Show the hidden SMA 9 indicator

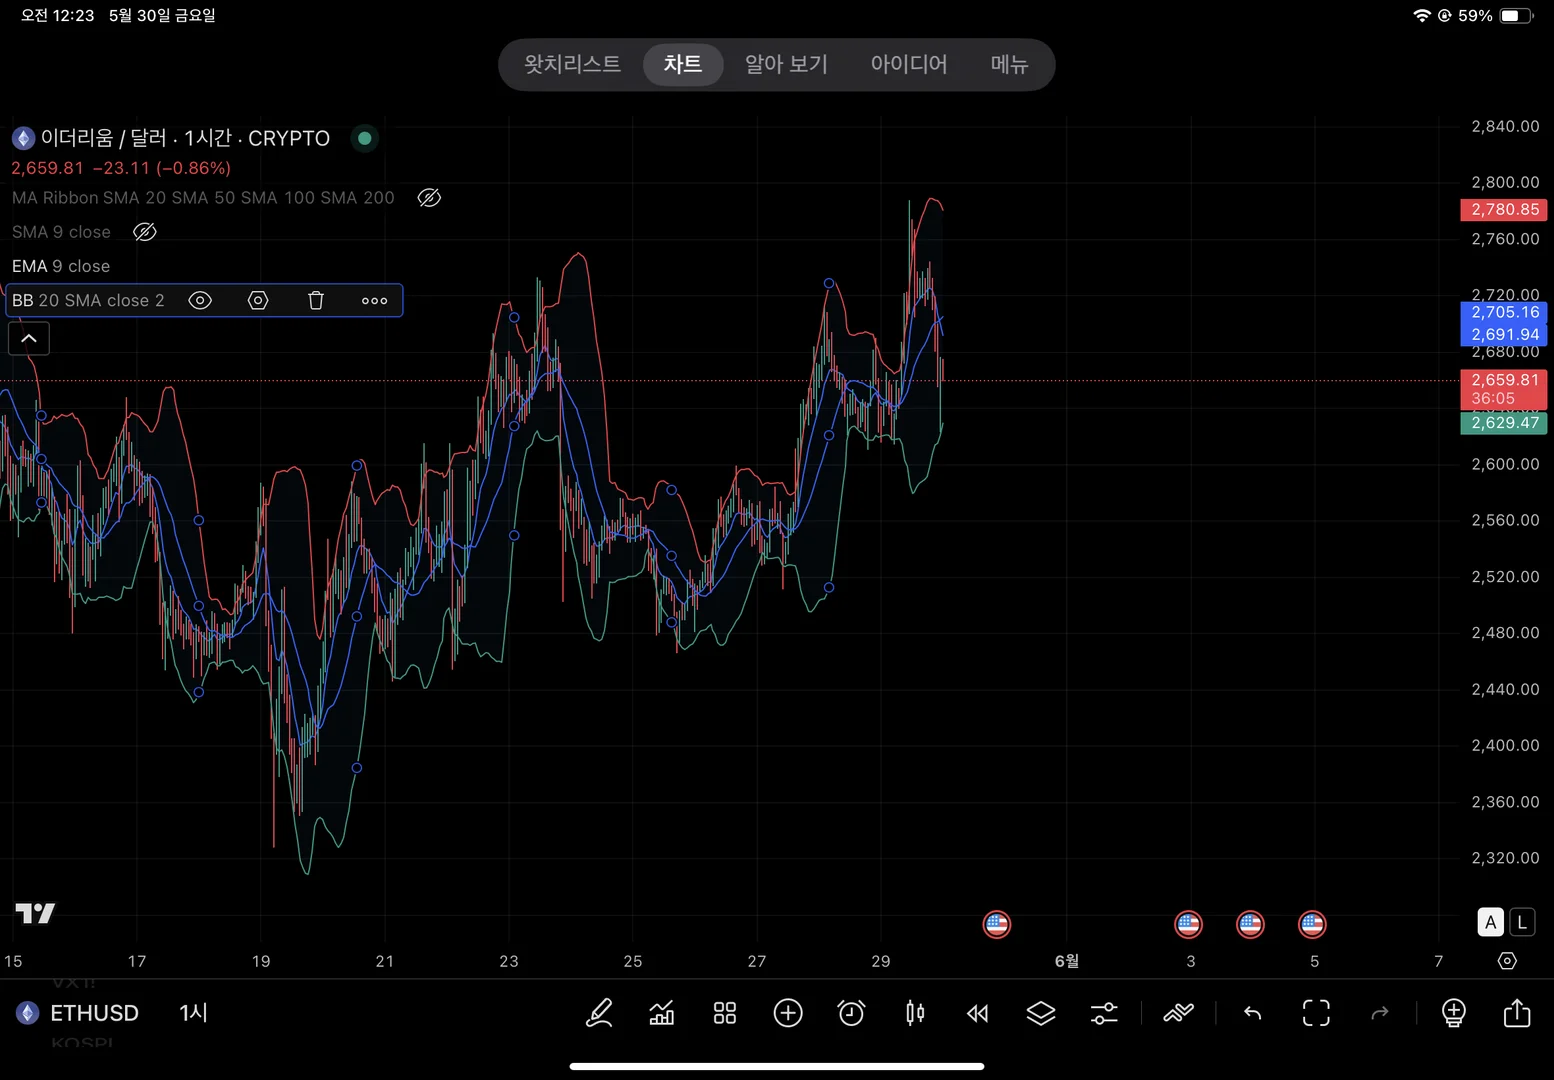(x=145, y=232)
